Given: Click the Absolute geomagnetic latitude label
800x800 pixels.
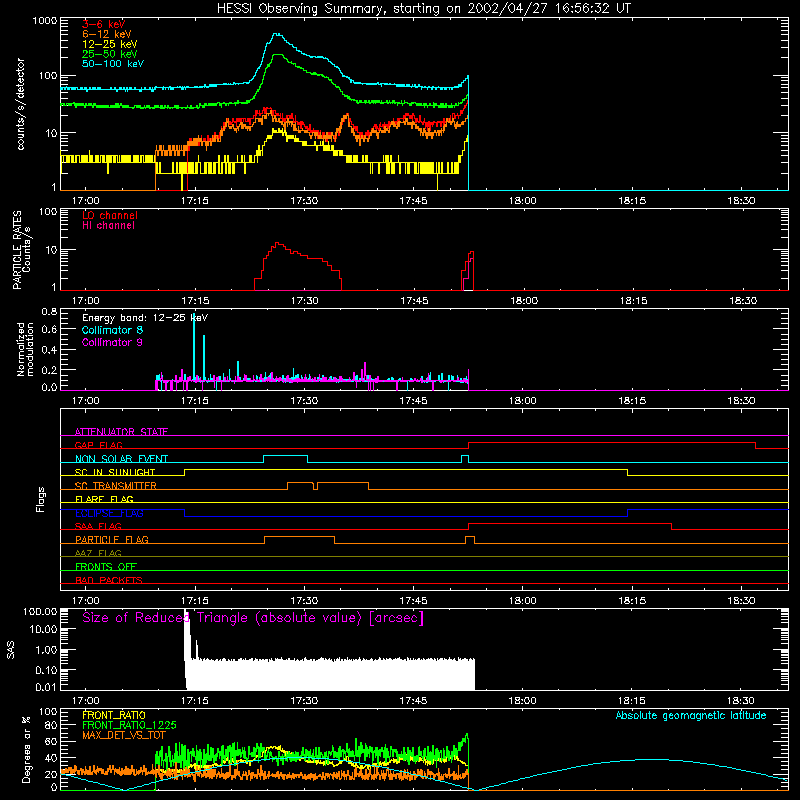Looking at the screenshot, I should pyautogui.click(x=691, y=715).
